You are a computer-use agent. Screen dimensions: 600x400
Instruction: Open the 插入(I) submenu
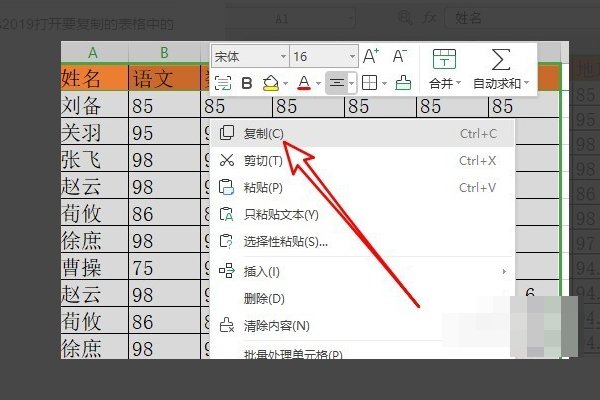(363, 272)
